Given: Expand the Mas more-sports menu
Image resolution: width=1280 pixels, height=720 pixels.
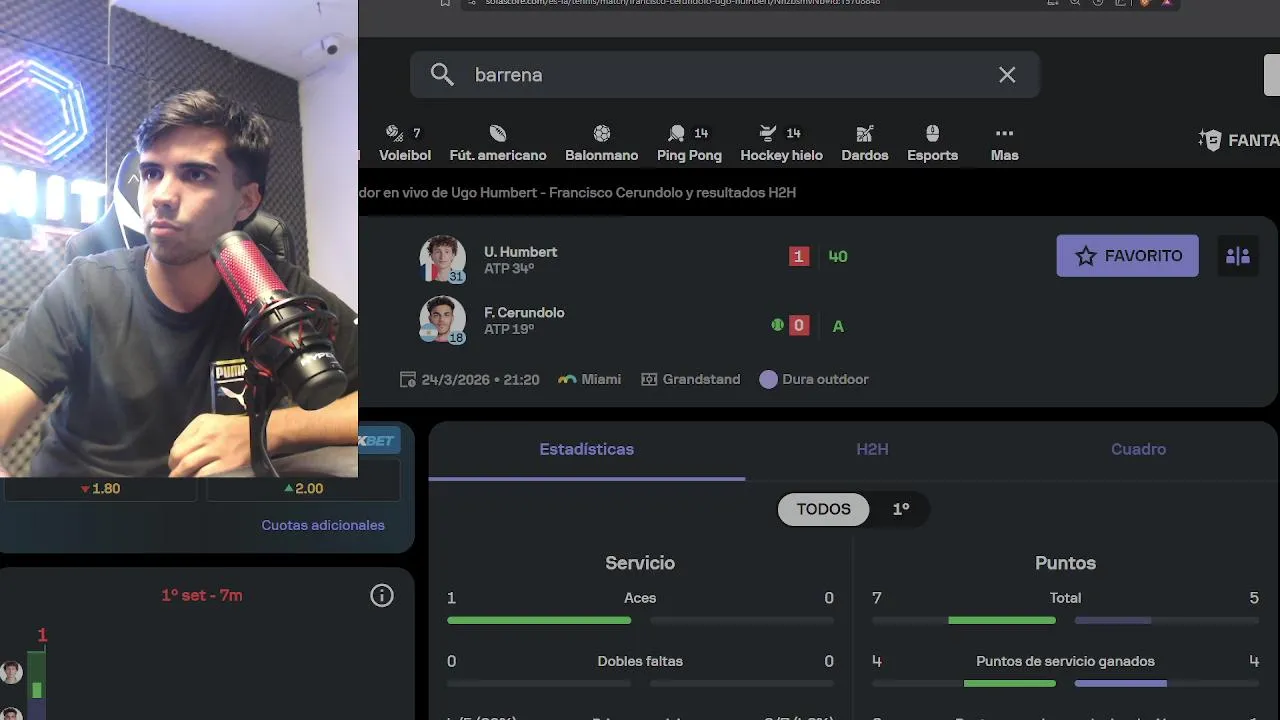Looking at the screenshot, I should (1004, 143).
